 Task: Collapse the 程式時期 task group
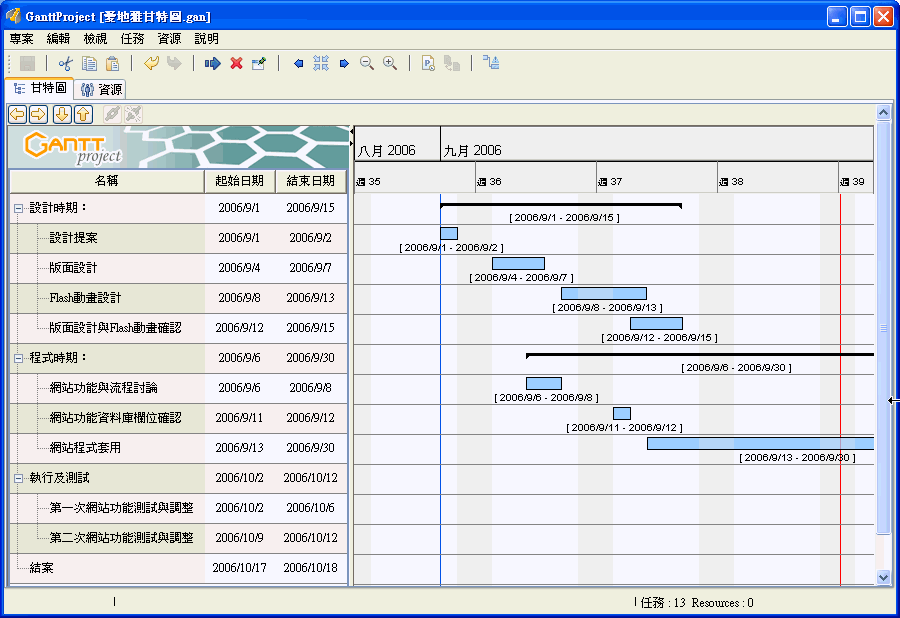(18, 359)
